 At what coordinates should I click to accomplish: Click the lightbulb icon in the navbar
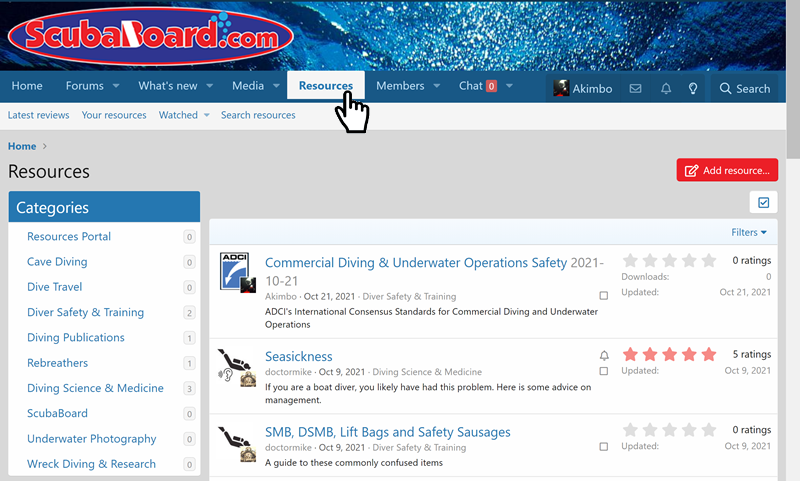693,89
